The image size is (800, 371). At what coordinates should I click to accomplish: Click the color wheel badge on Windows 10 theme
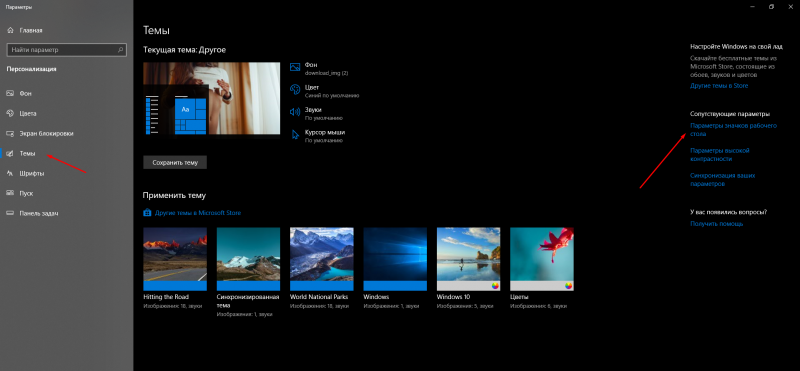tap(495, 286)
